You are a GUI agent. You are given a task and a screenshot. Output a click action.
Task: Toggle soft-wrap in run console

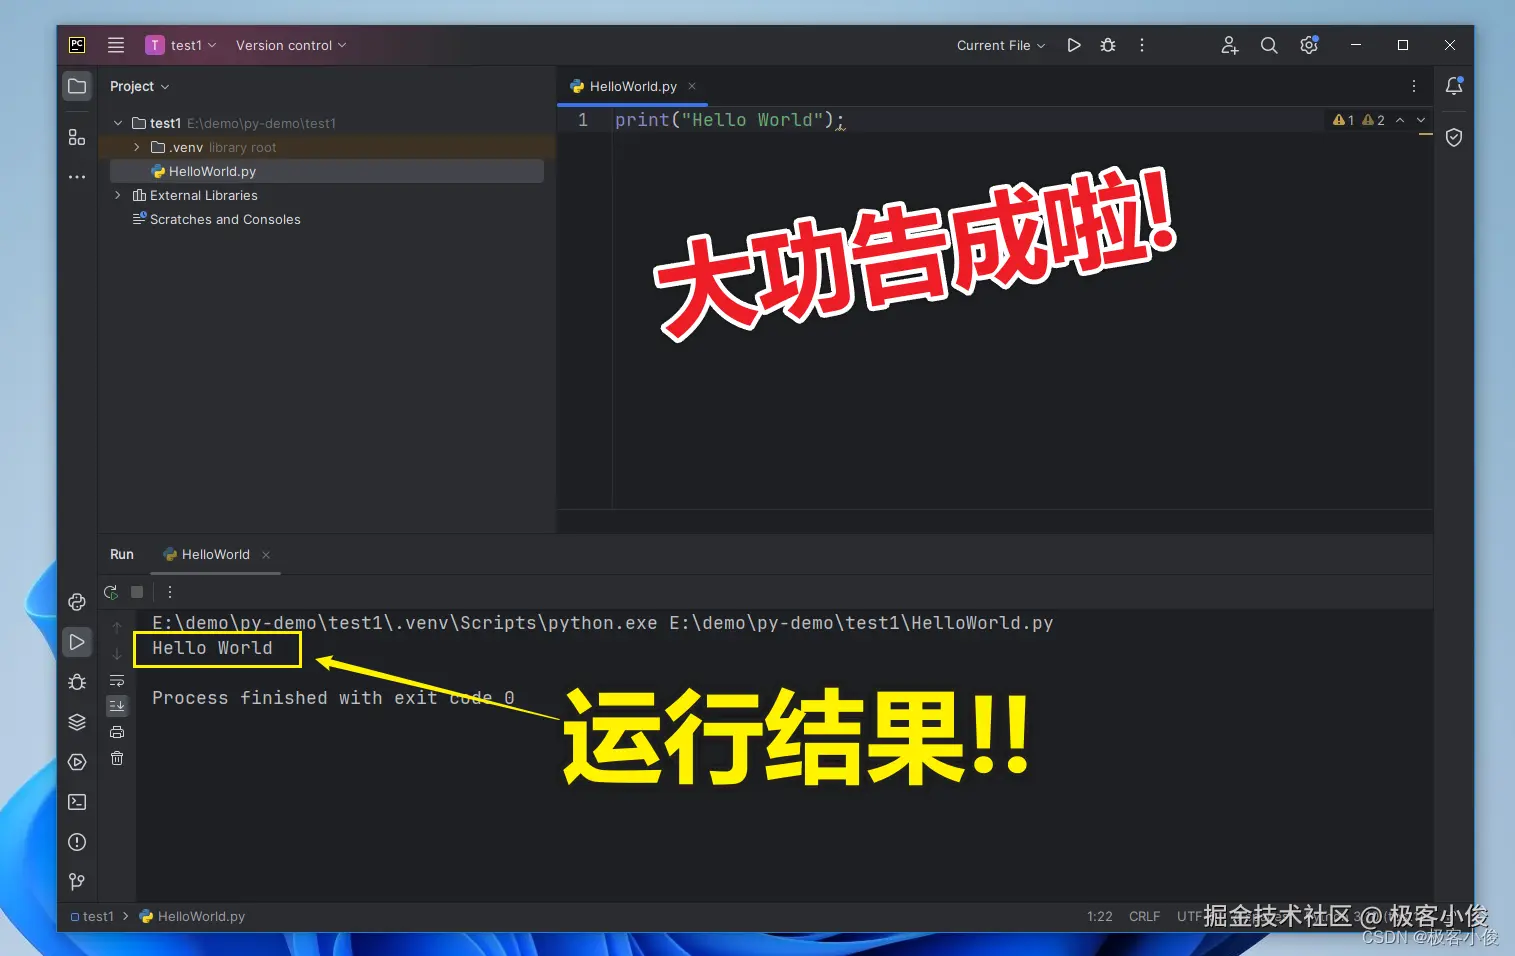[x=117, y=681]
